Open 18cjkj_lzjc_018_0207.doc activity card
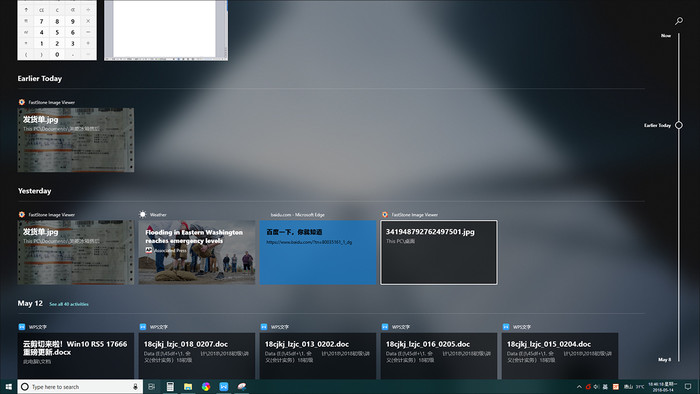Viewport: 700px width, 394px height. tap(197, 356)
